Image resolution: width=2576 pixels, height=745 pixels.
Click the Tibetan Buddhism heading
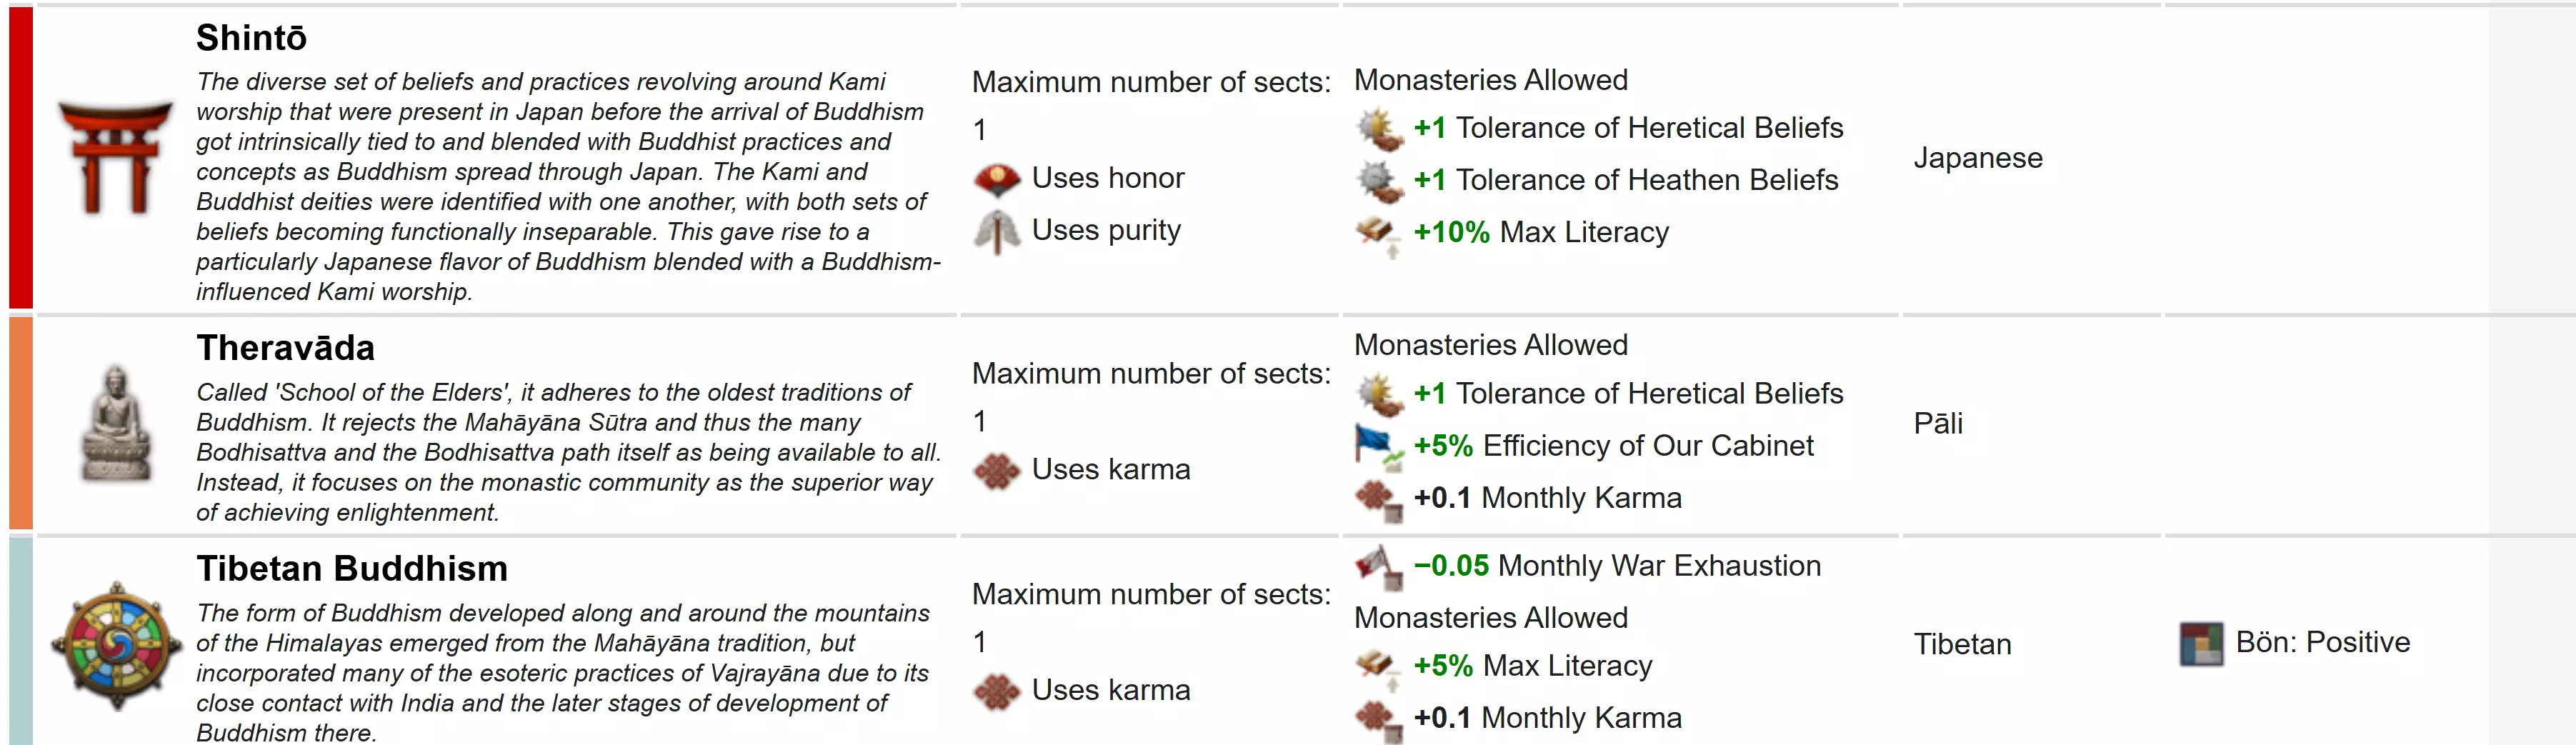pos(352,568)
